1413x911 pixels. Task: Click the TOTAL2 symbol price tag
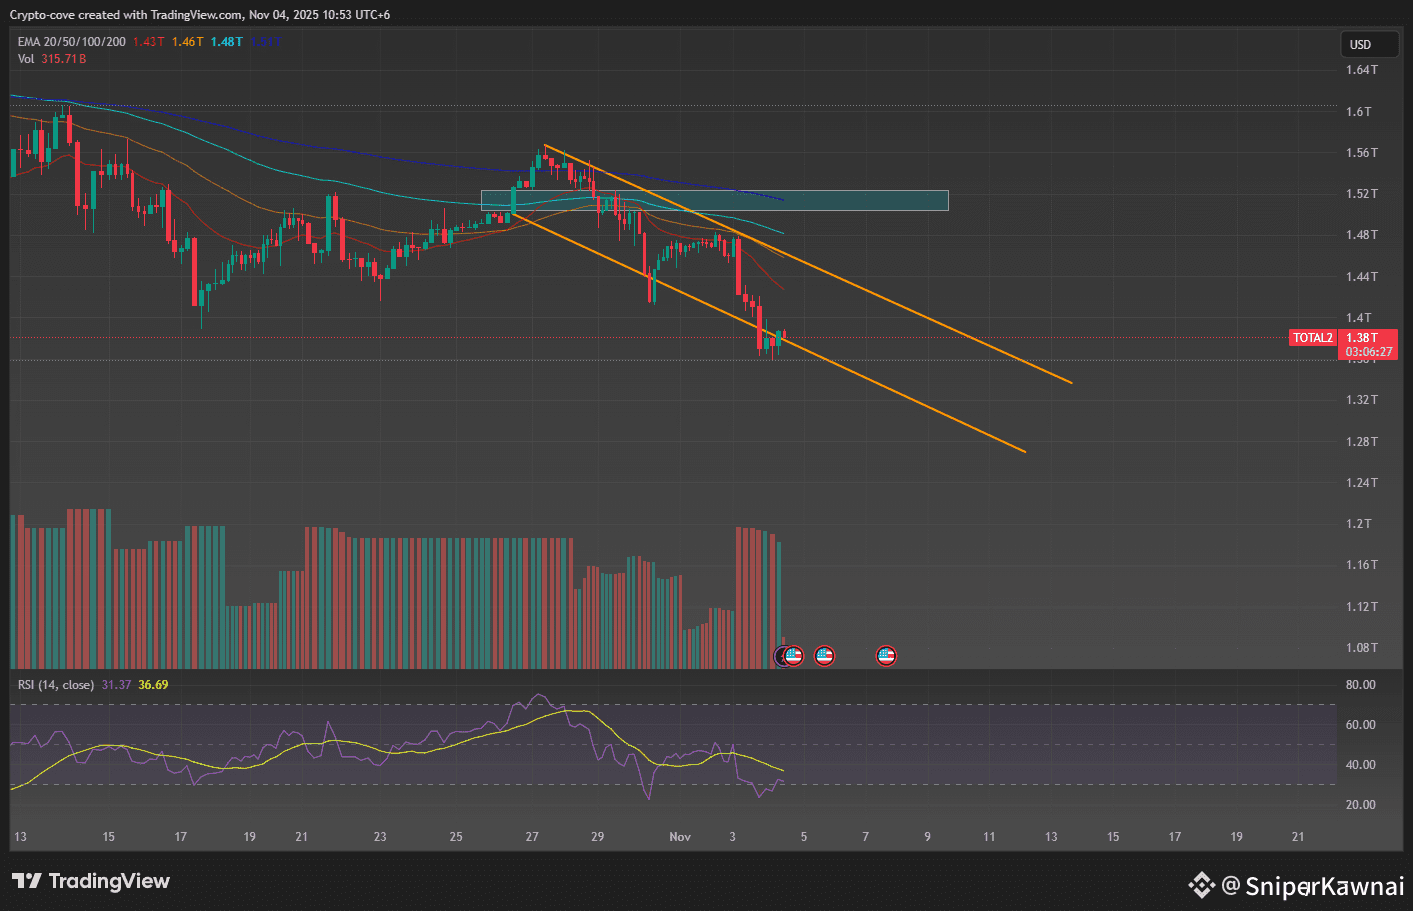1313,338
